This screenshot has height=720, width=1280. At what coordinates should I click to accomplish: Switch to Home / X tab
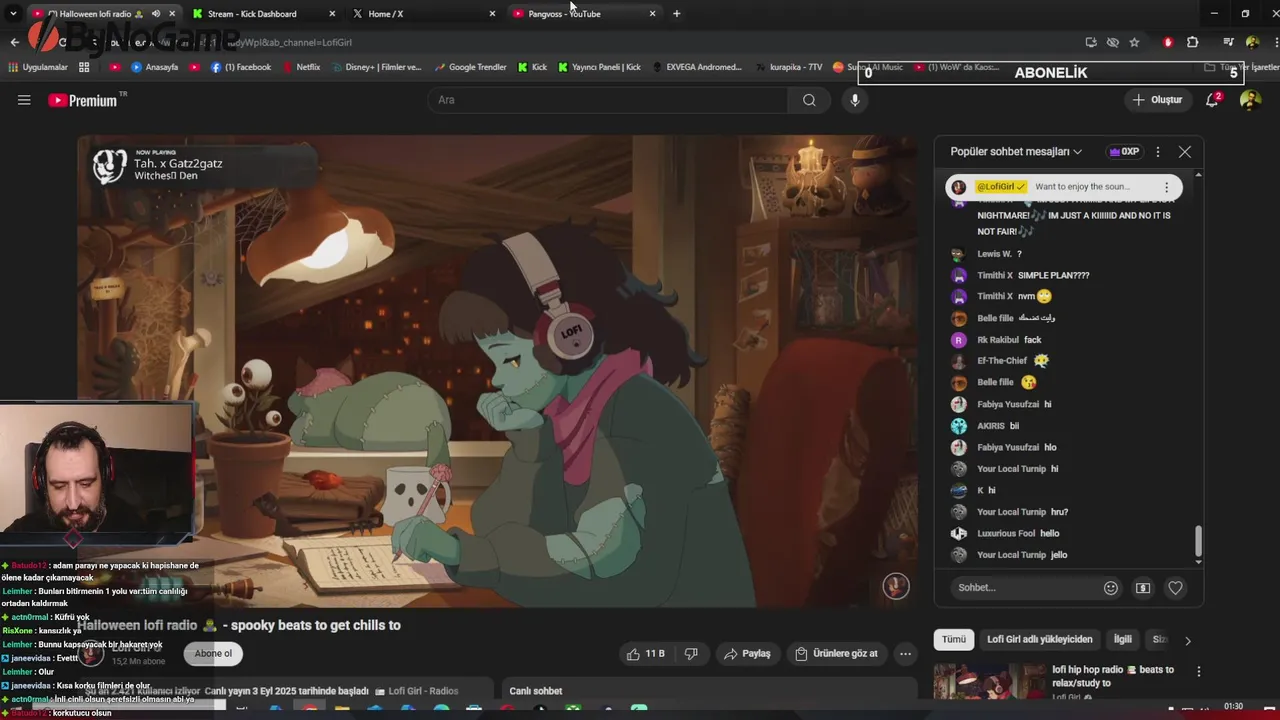420,14
